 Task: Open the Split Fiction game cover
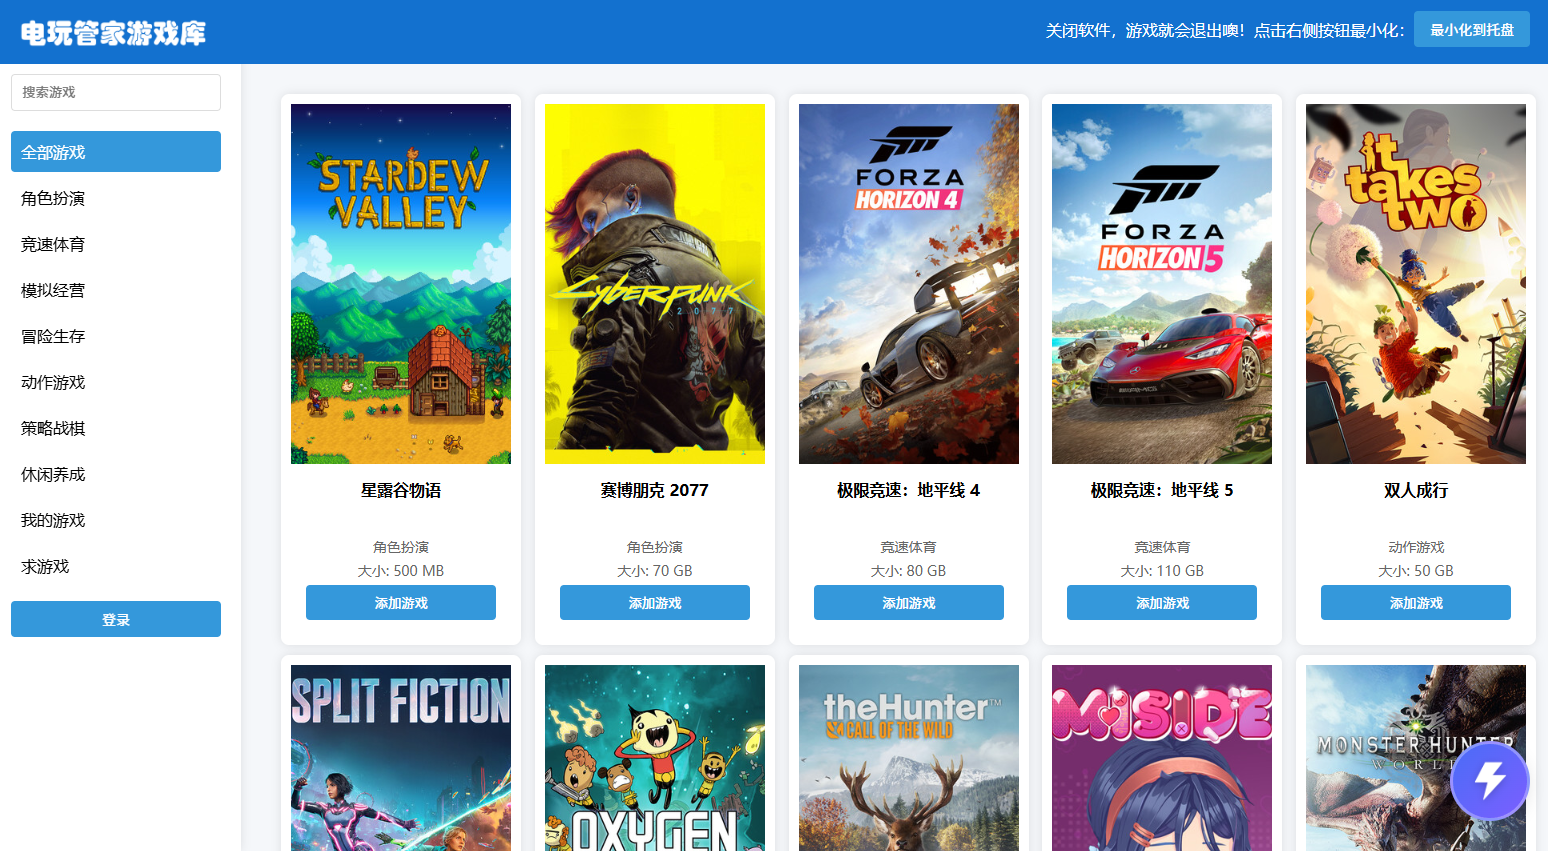pyautogui.click(x=401, y=757)
